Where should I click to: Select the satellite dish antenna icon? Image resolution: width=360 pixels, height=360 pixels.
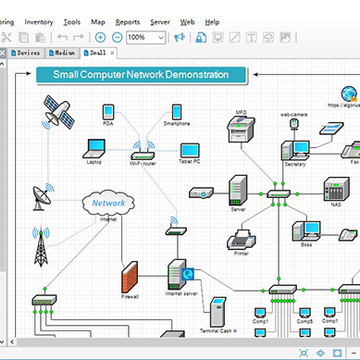point(42,197)
